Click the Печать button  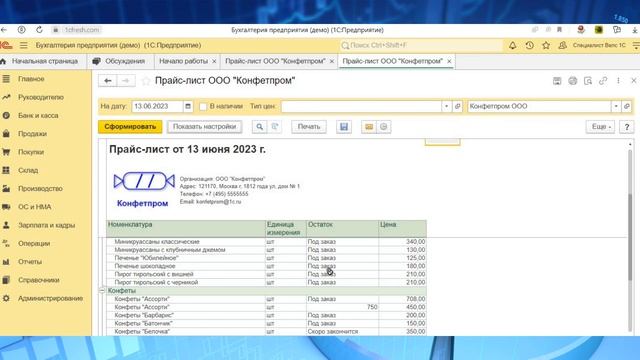[x=309, y=127]
